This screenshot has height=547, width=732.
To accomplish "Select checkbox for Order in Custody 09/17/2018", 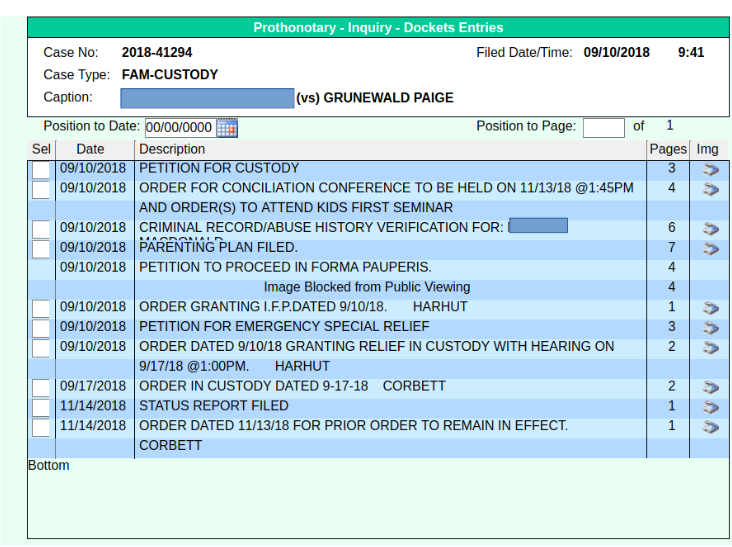I will 40,388.
